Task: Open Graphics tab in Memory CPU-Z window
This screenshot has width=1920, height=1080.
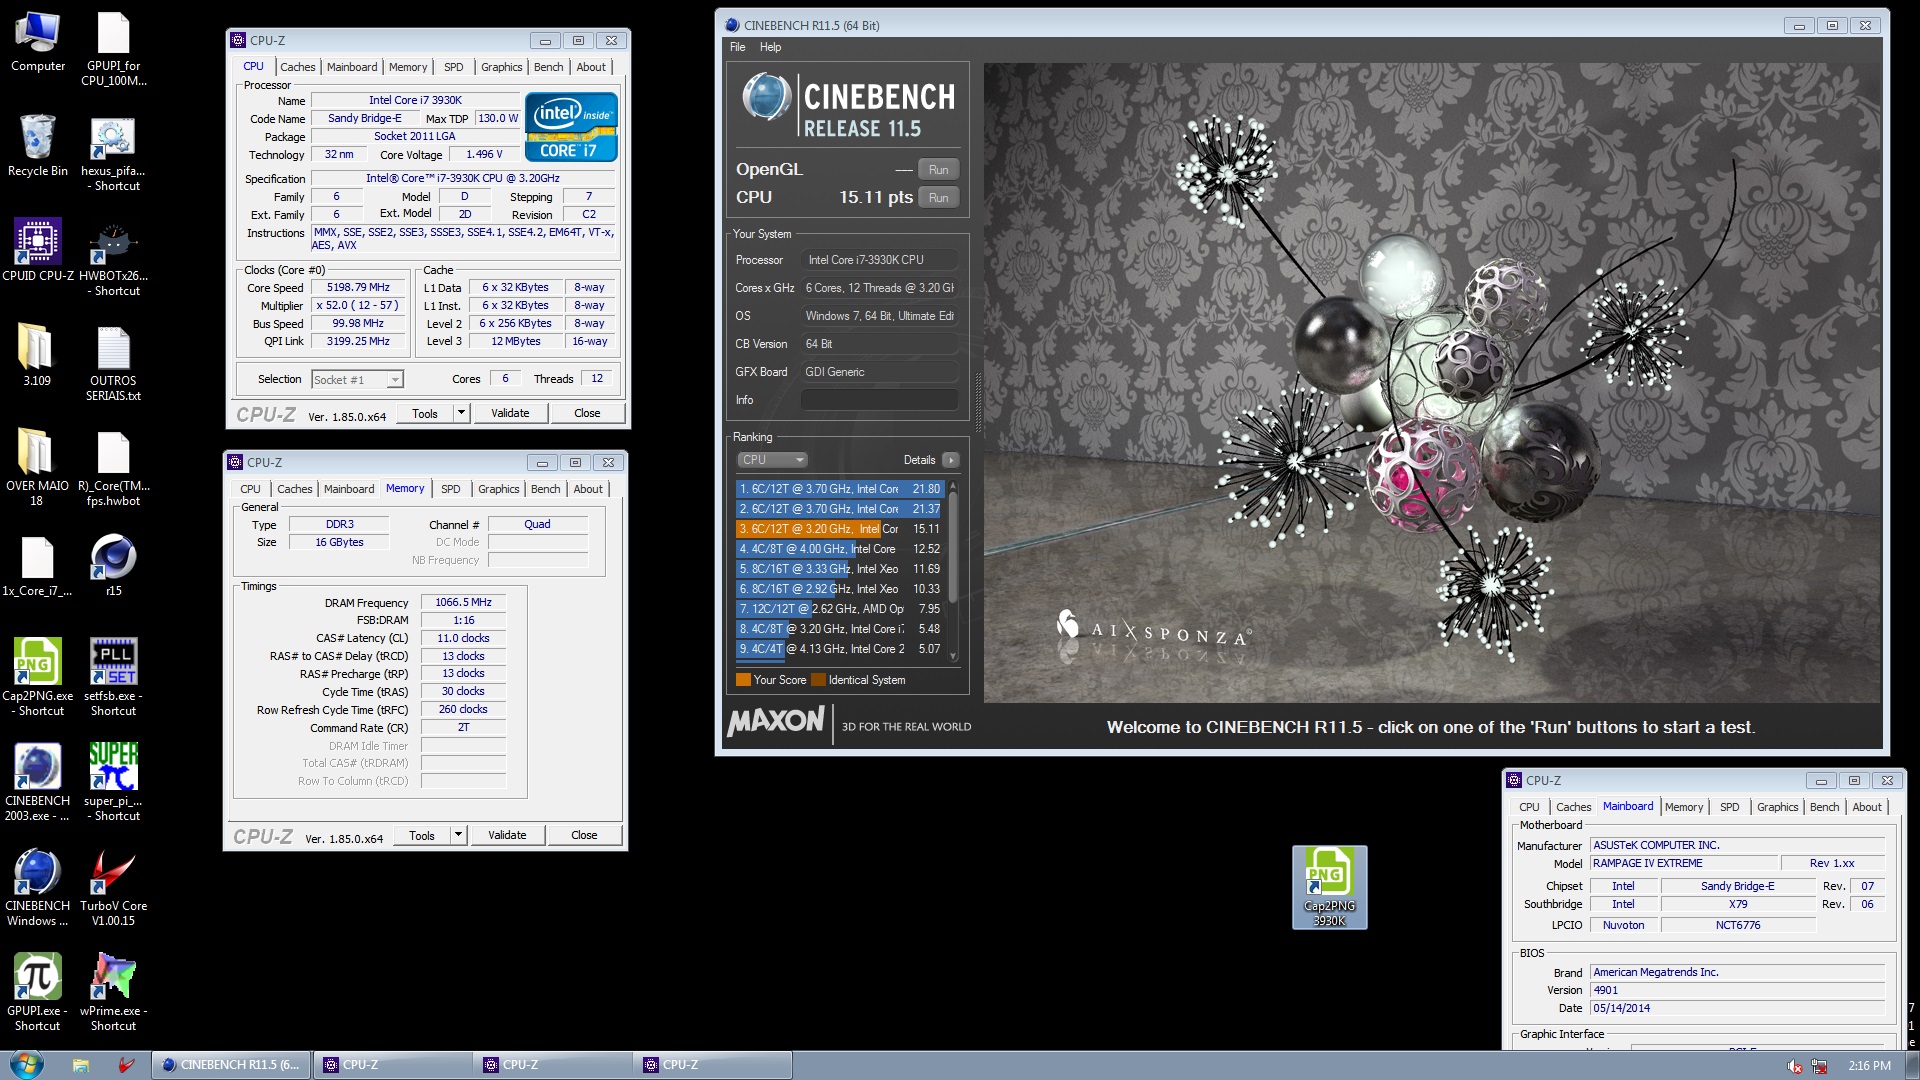Action: click(499, 489)
